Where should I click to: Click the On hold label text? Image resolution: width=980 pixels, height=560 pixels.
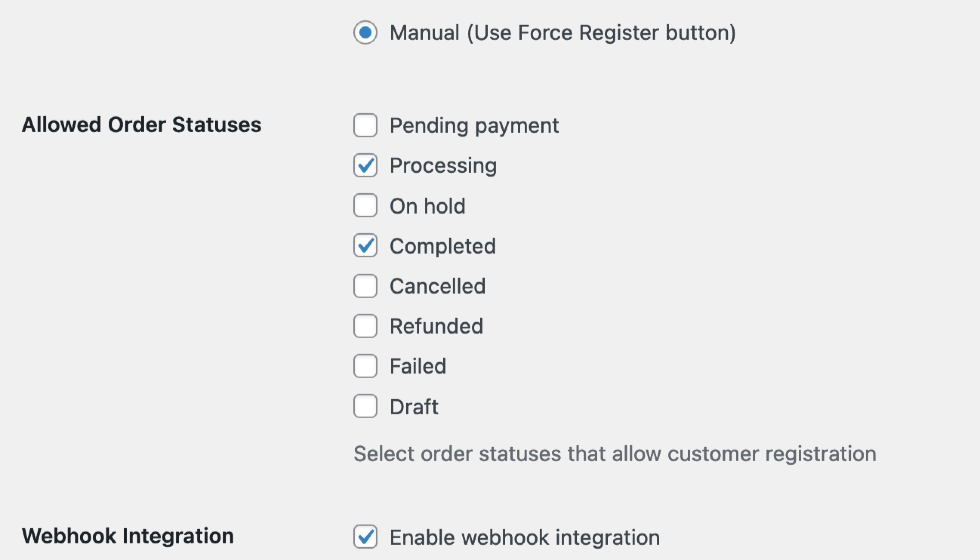[x=427, y=206]
